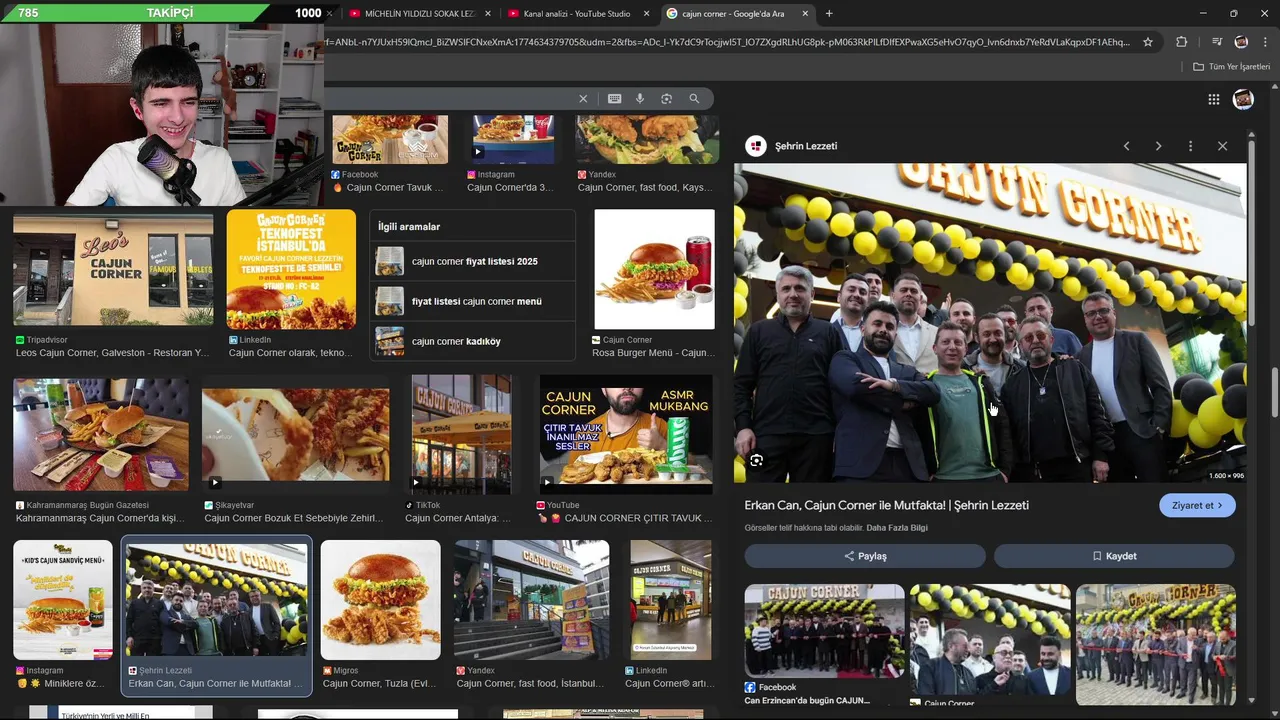Bookmark this page with star icon
Viewport: 1280px width, 720px height.
click(1148, 42)
